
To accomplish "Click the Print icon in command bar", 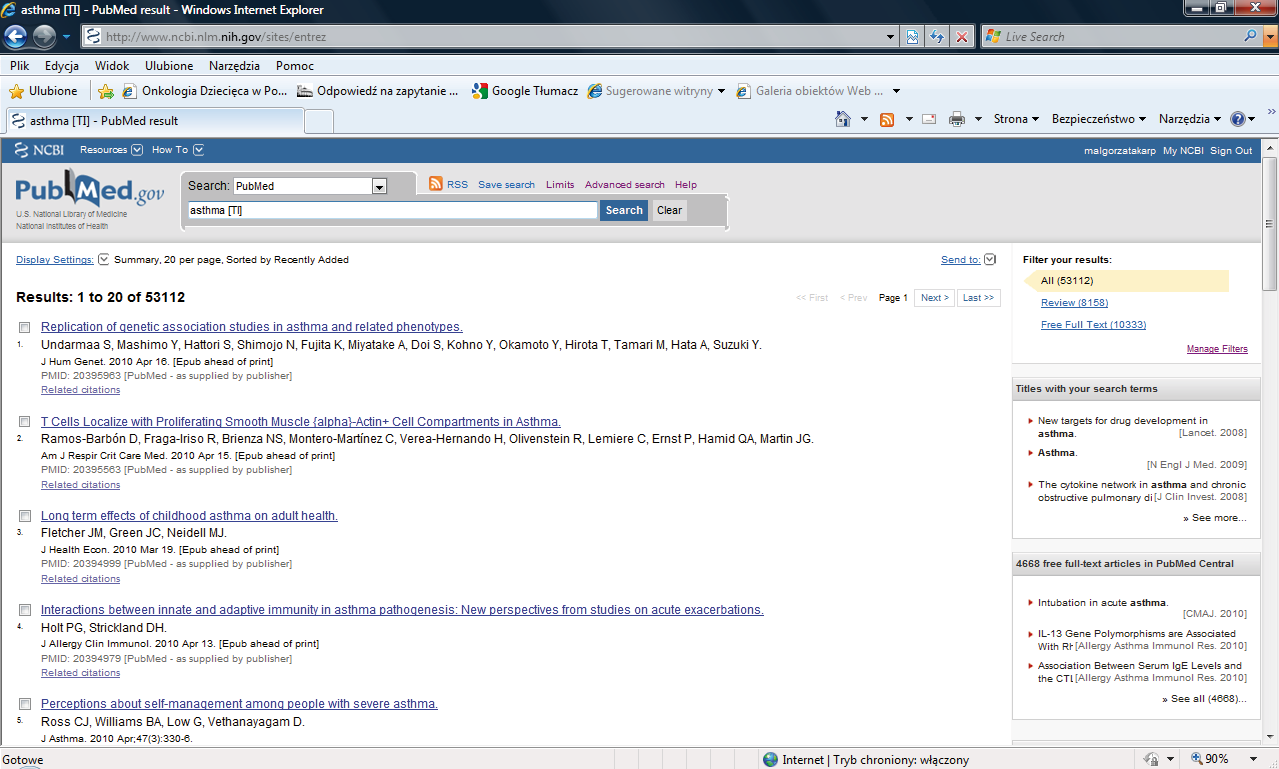I will (957, 119).
